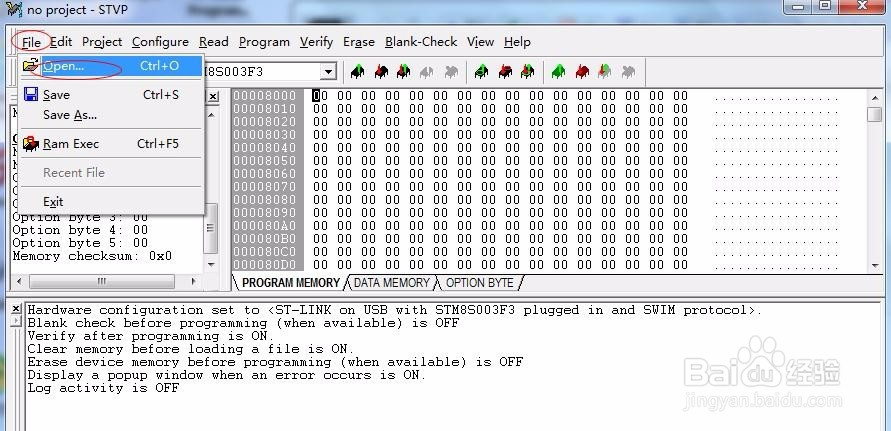The image size is (891, 431).
Task: Close the bottom log output panel
Action: (16, 309)
